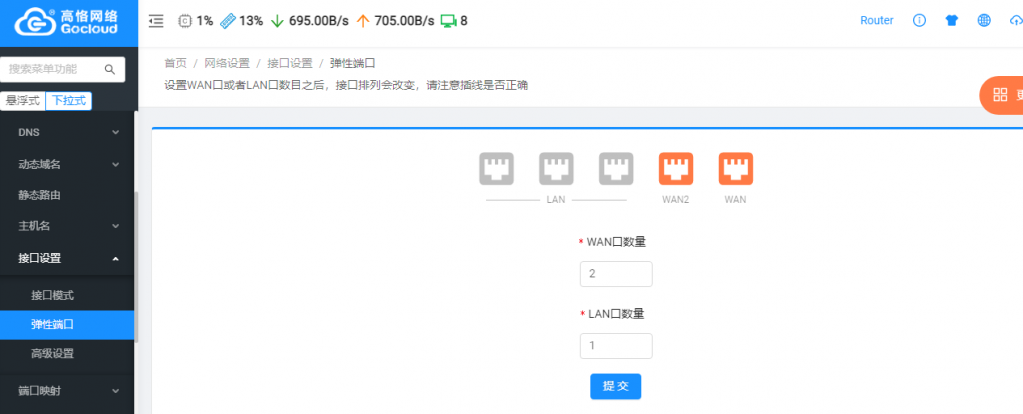Switch menu style to 悬浮式

23,100
